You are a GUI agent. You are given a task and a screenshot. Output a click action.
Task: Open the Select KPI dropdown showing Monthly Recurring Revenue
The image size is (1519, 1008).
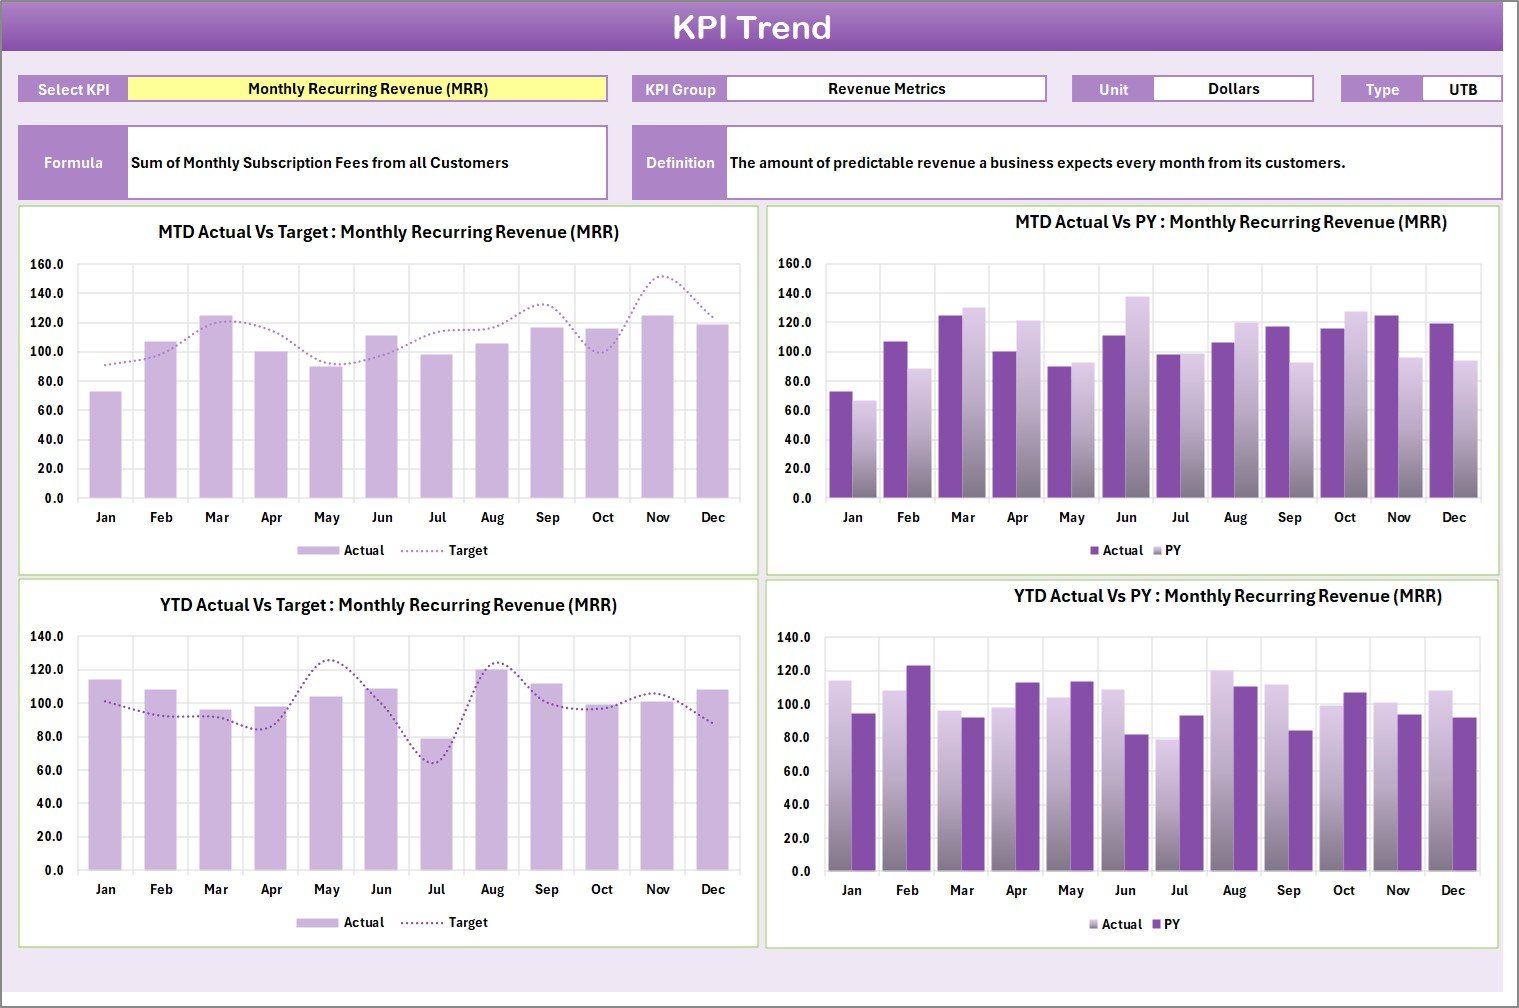point(370,88)
